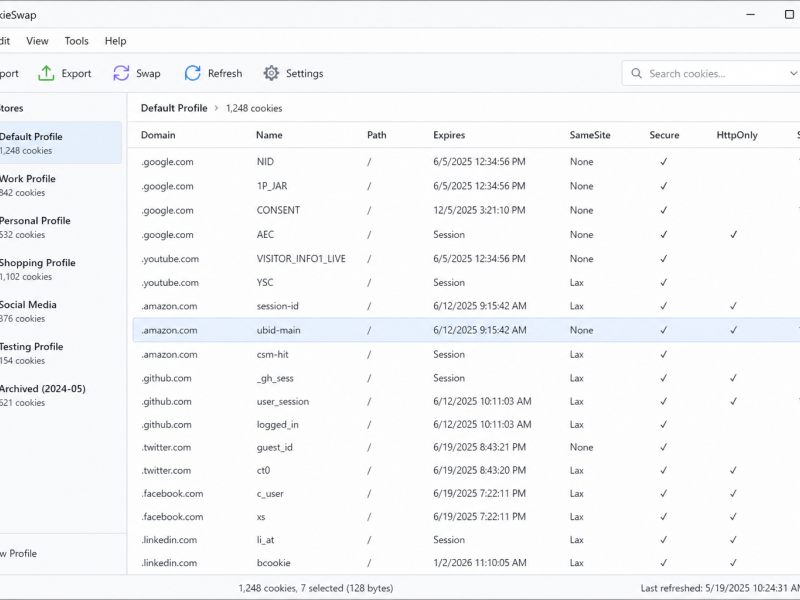This screenshot has height=600, width=800.
Task: Toggle Secure checkmark for guest_id cookie
Action: click(664, 447)
